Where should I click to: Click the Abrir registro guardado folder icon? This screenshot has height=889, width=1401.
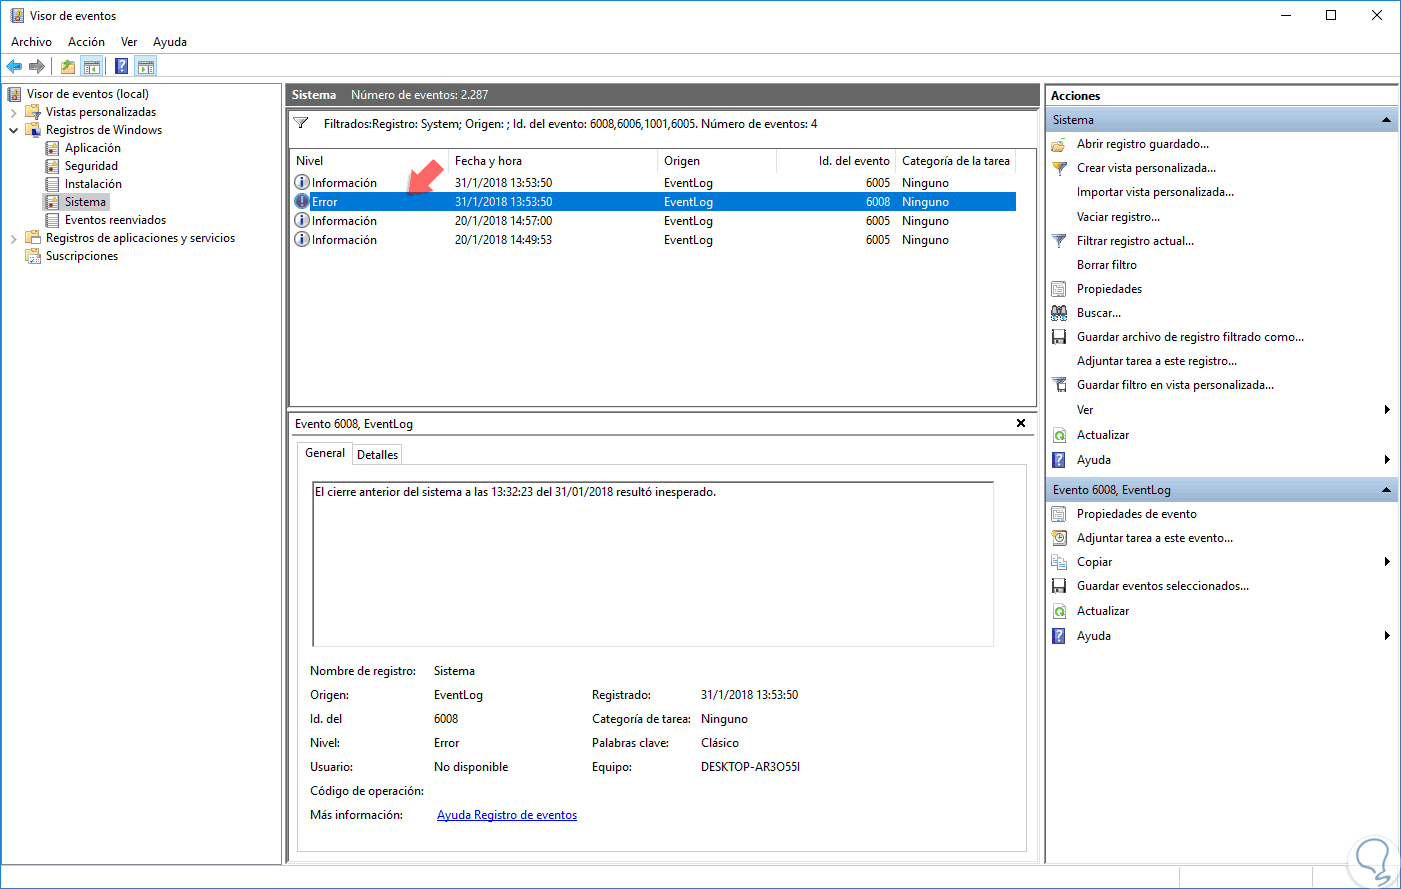pos(1059,144)
